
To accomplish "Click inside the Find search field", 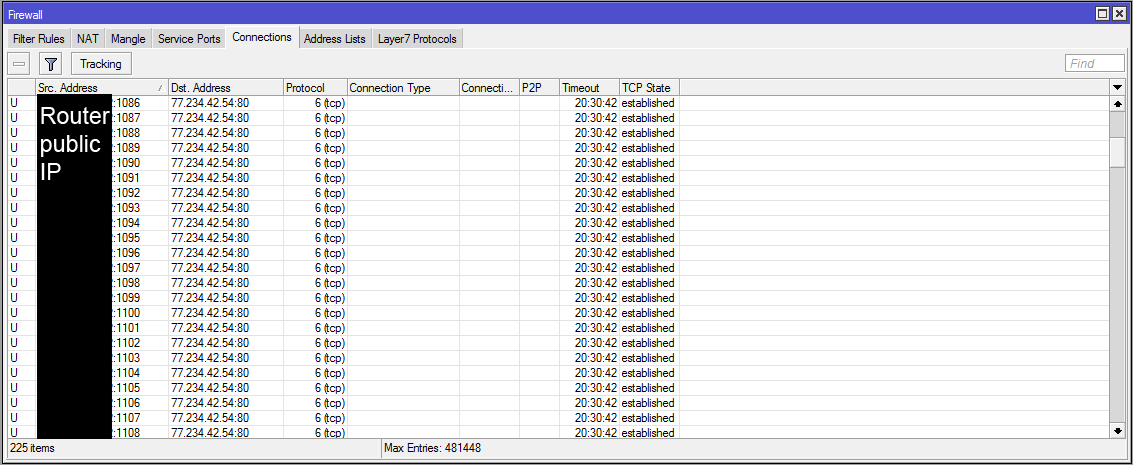I will point(1095,64).
